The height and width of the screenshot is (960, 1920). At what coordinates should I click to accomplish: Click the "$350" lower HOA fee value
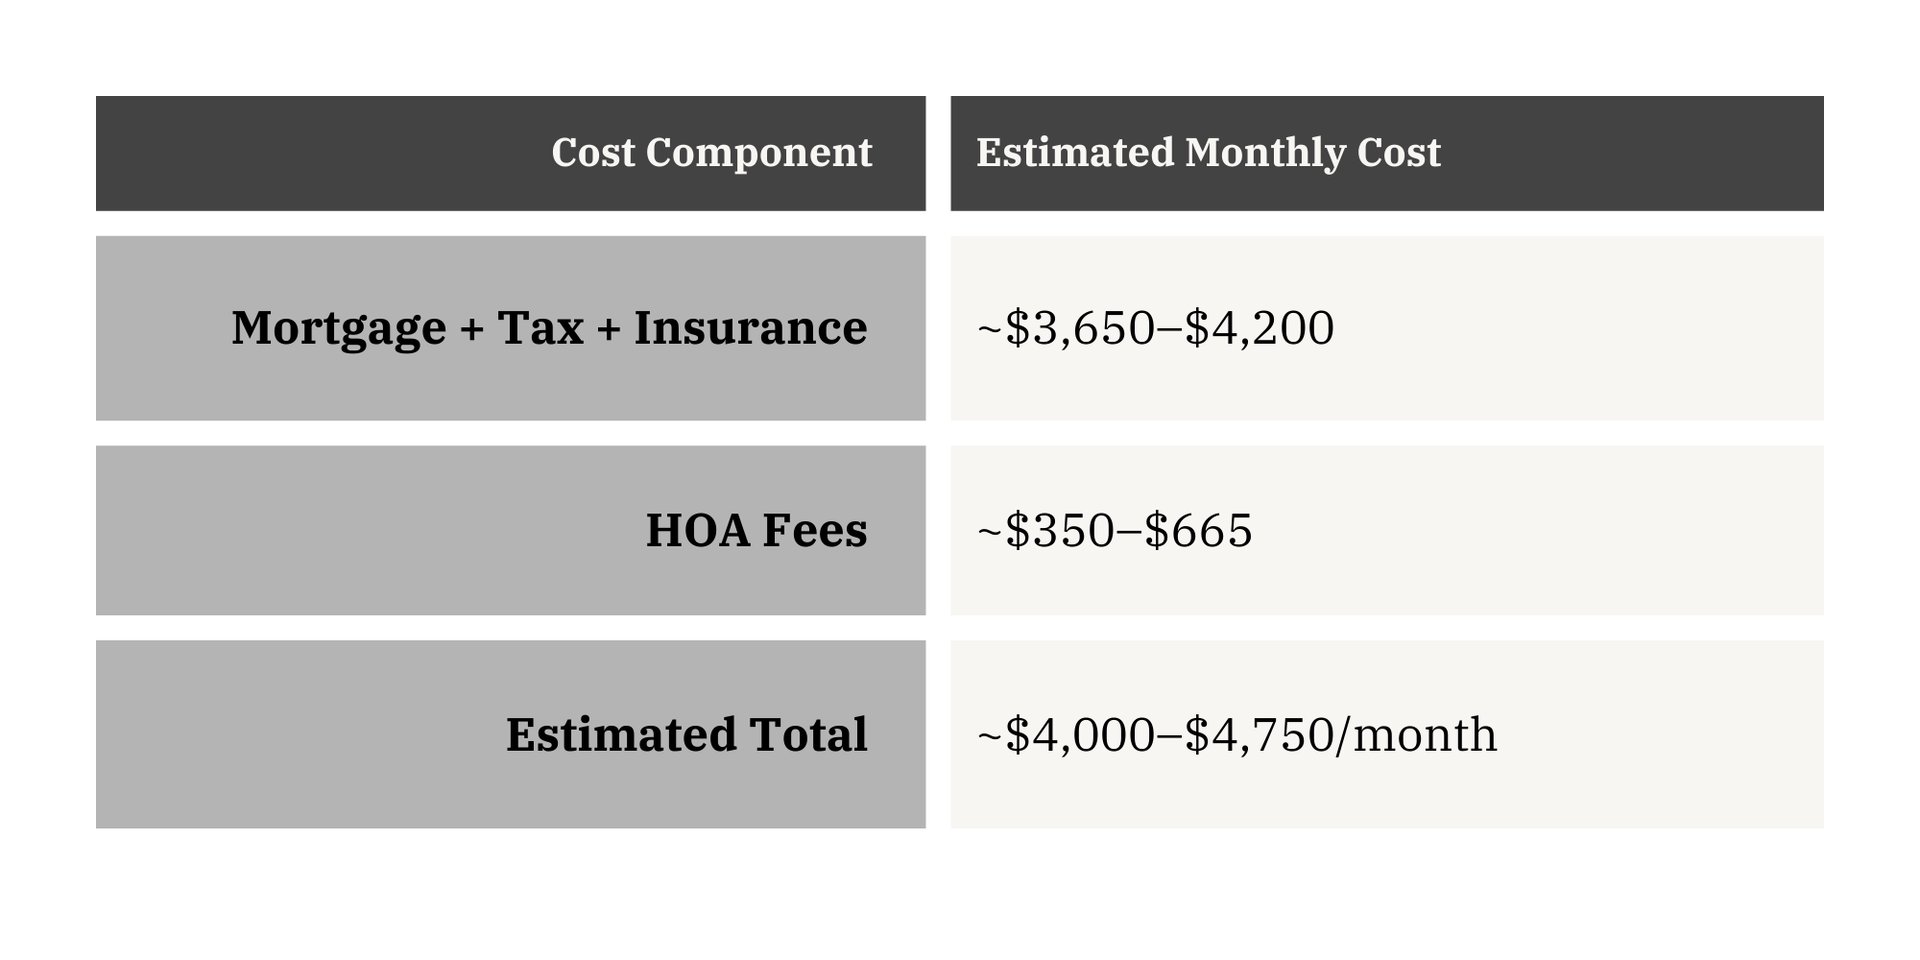coord(1059,530)
